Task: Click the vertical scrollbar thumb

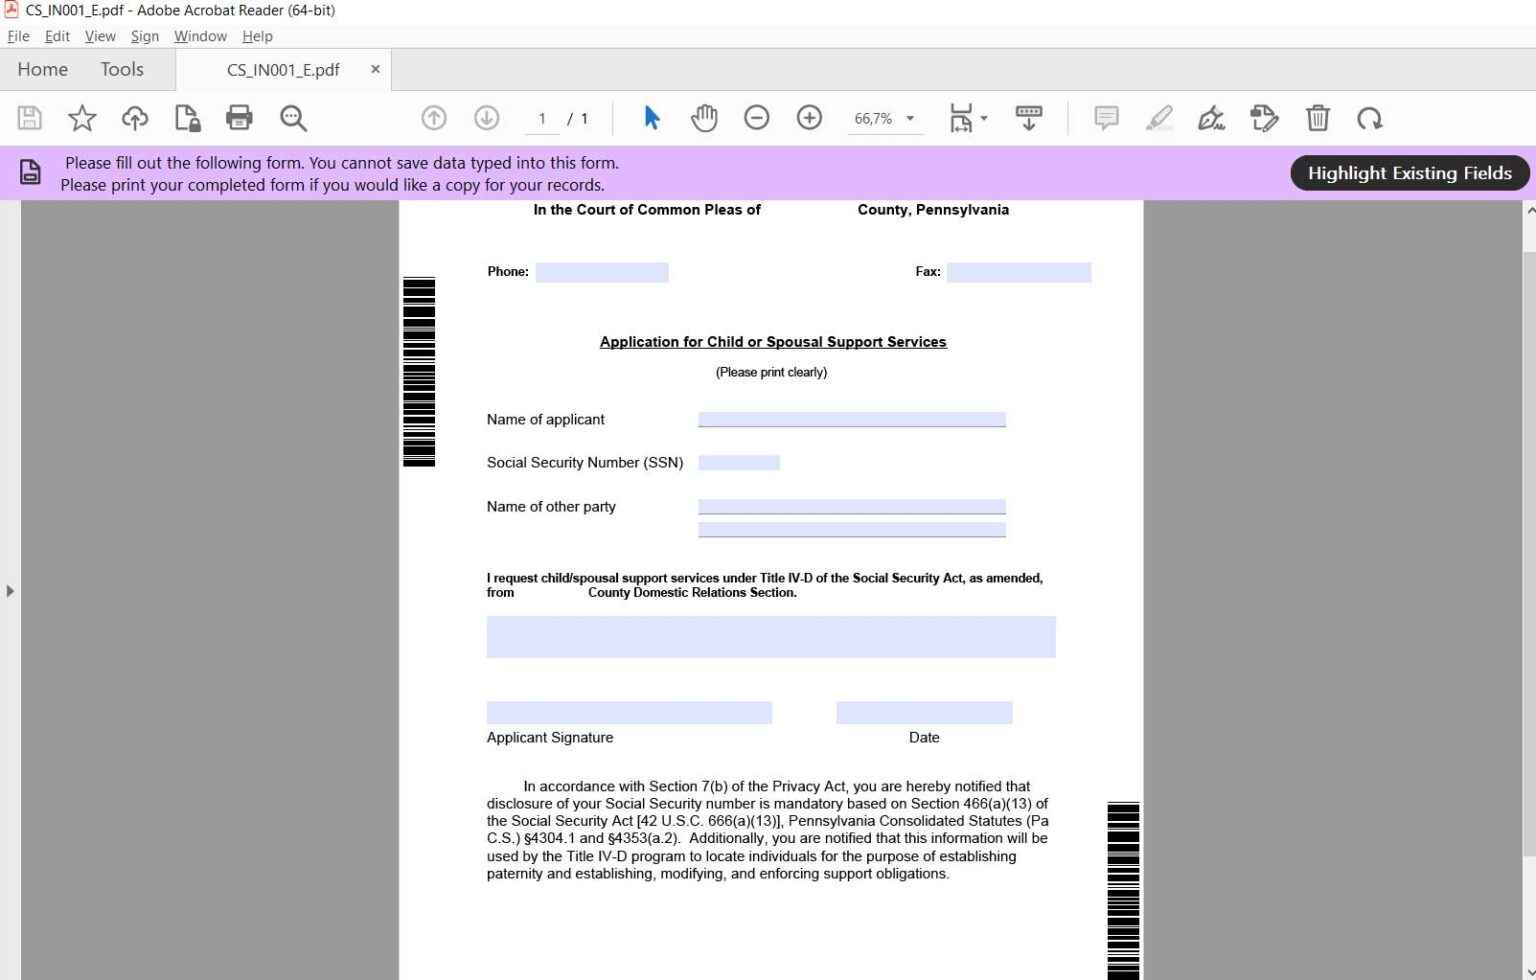Action: [1529, 552]
